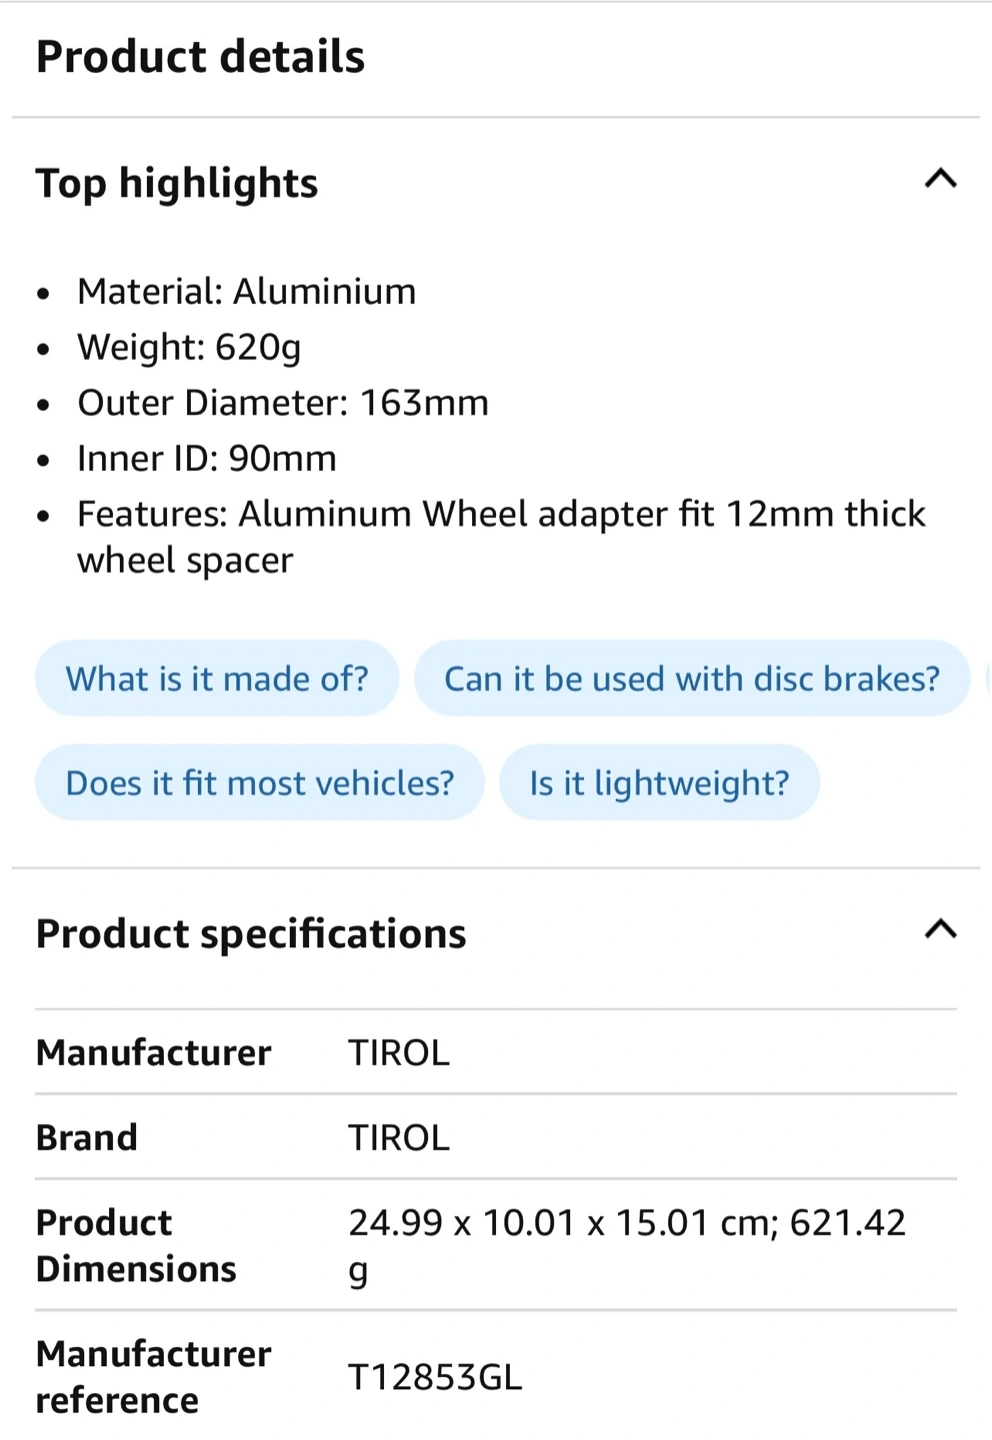Select the "Does it fit most vehicles?" chip
This screenshot has width=992, height=1440.
point(260,783)
